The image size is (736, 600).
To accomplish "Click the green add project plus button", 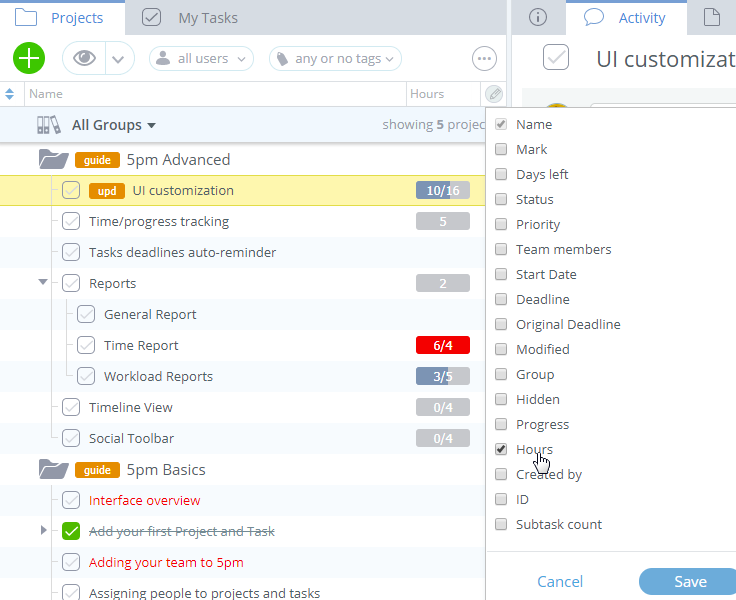I will point(29,58).
